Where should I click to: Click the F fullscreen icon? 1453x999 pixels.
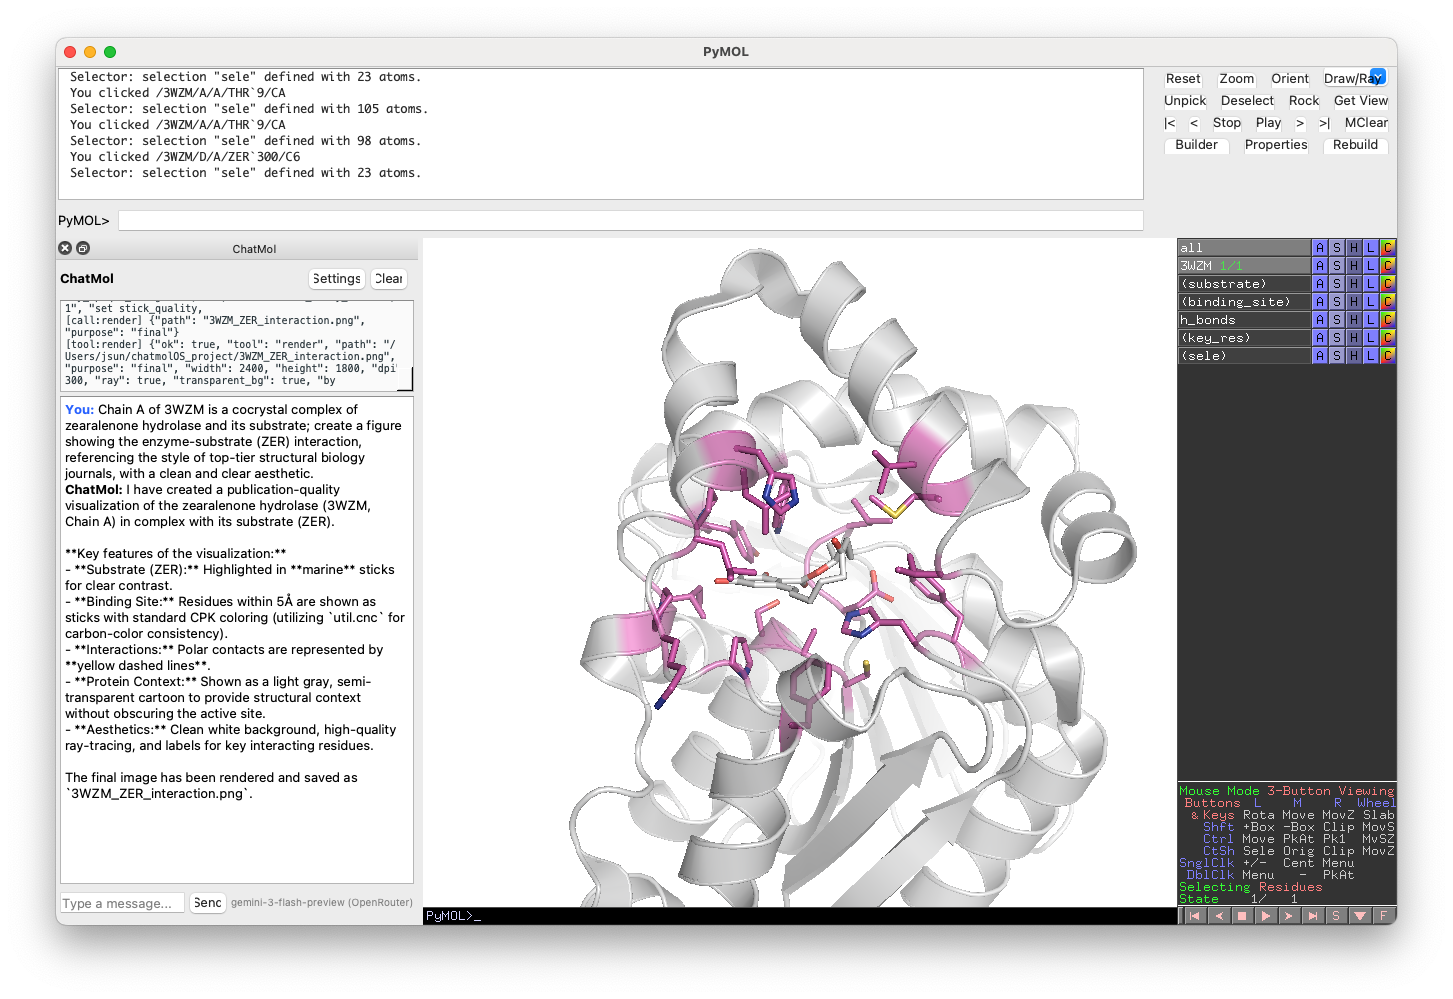point(1383,915)
